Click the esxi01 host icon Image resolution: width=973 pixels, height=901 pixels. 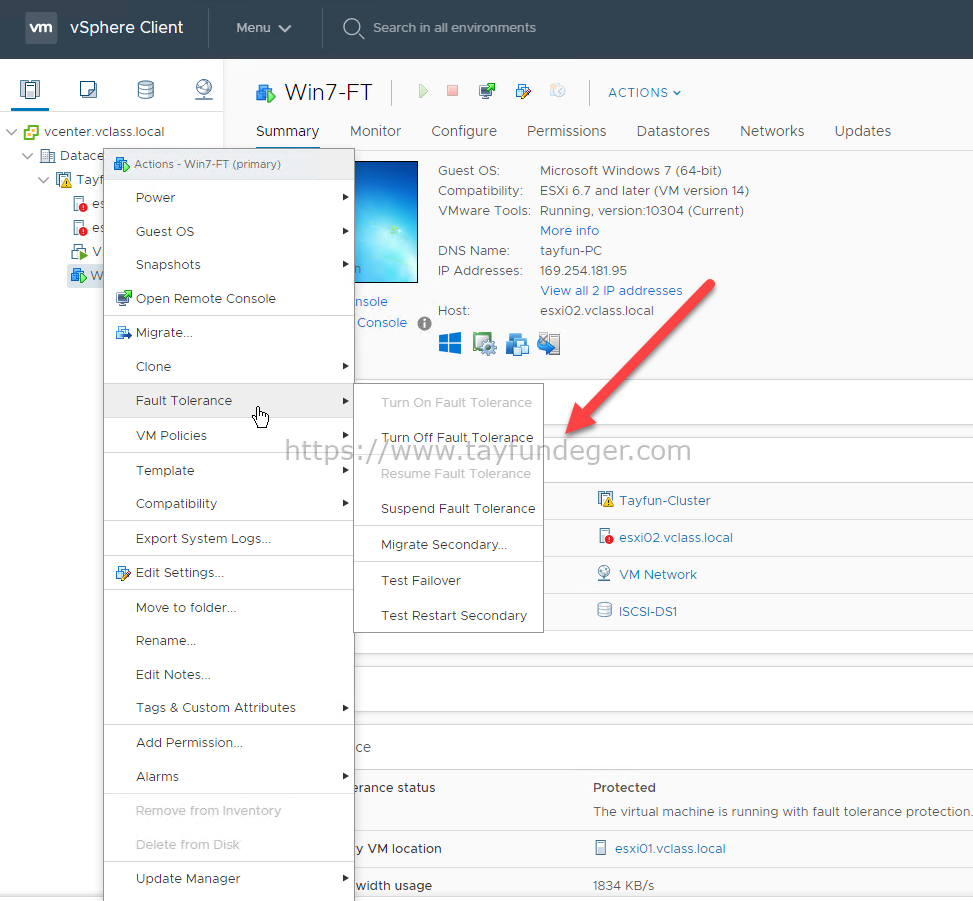601,848
